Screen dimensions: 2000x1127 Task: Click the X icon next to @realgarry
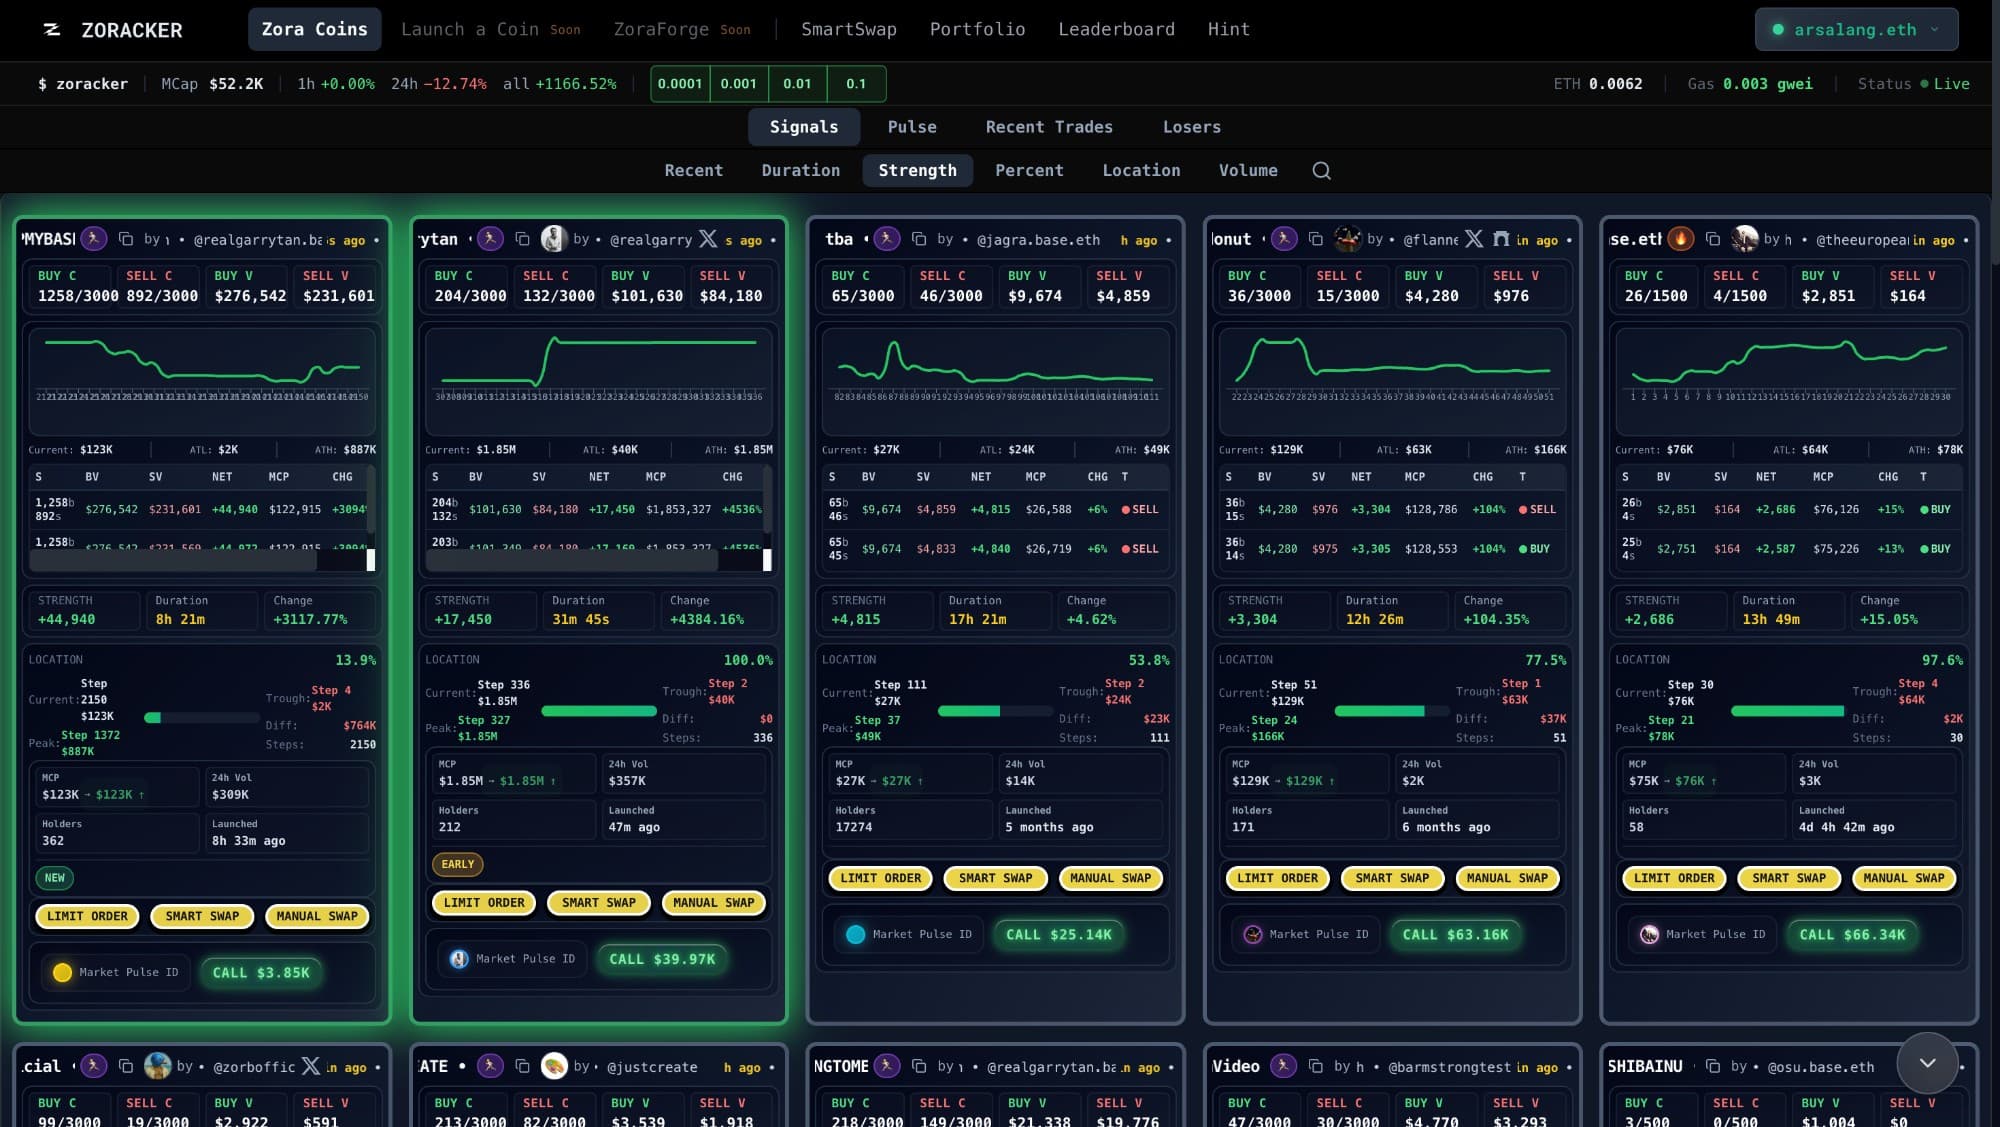point(708,239)
